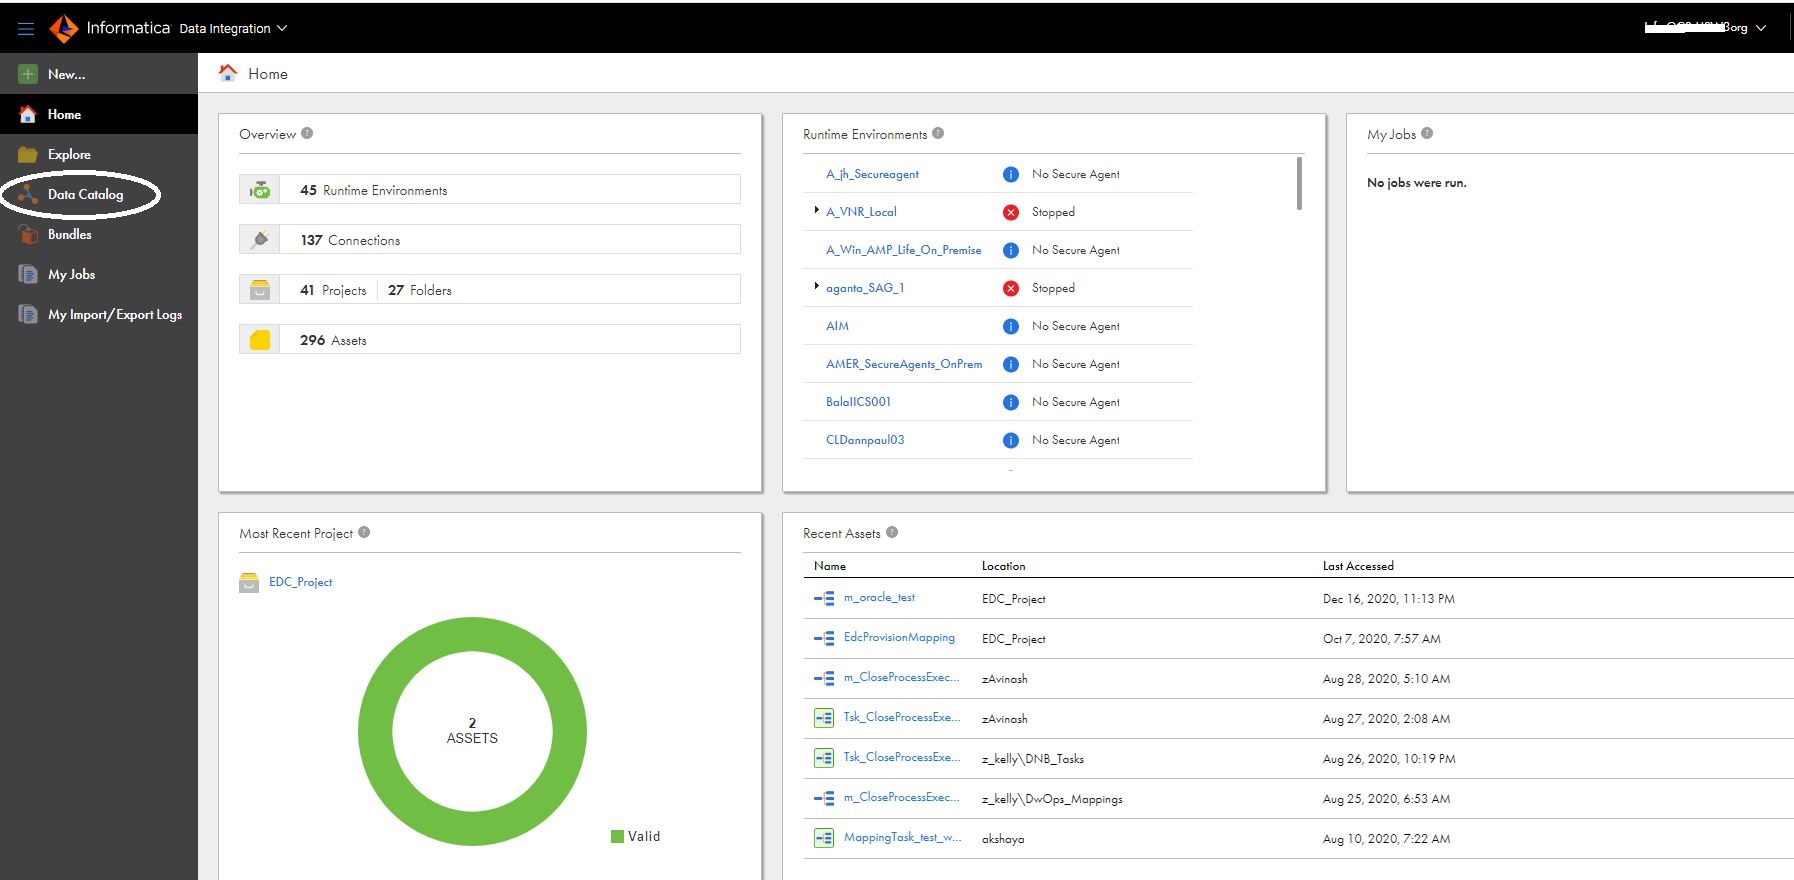
Task: Click the Most Recent Project help icon
Action: [364, 532]
